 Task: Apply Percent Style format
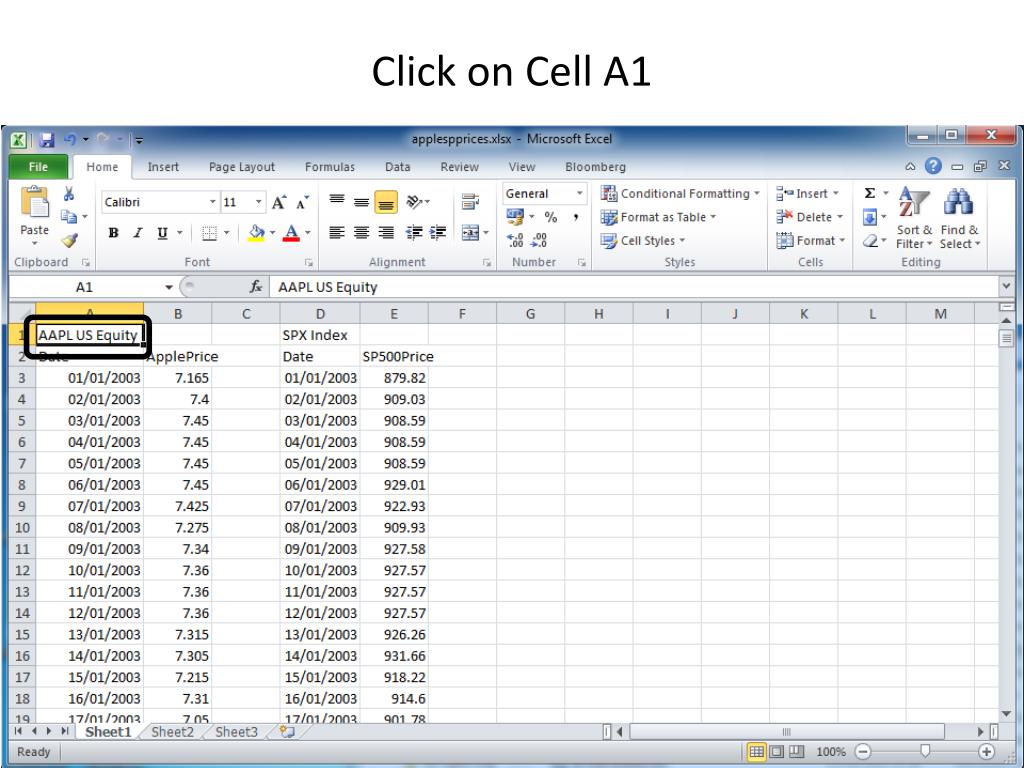coord(551,217)
